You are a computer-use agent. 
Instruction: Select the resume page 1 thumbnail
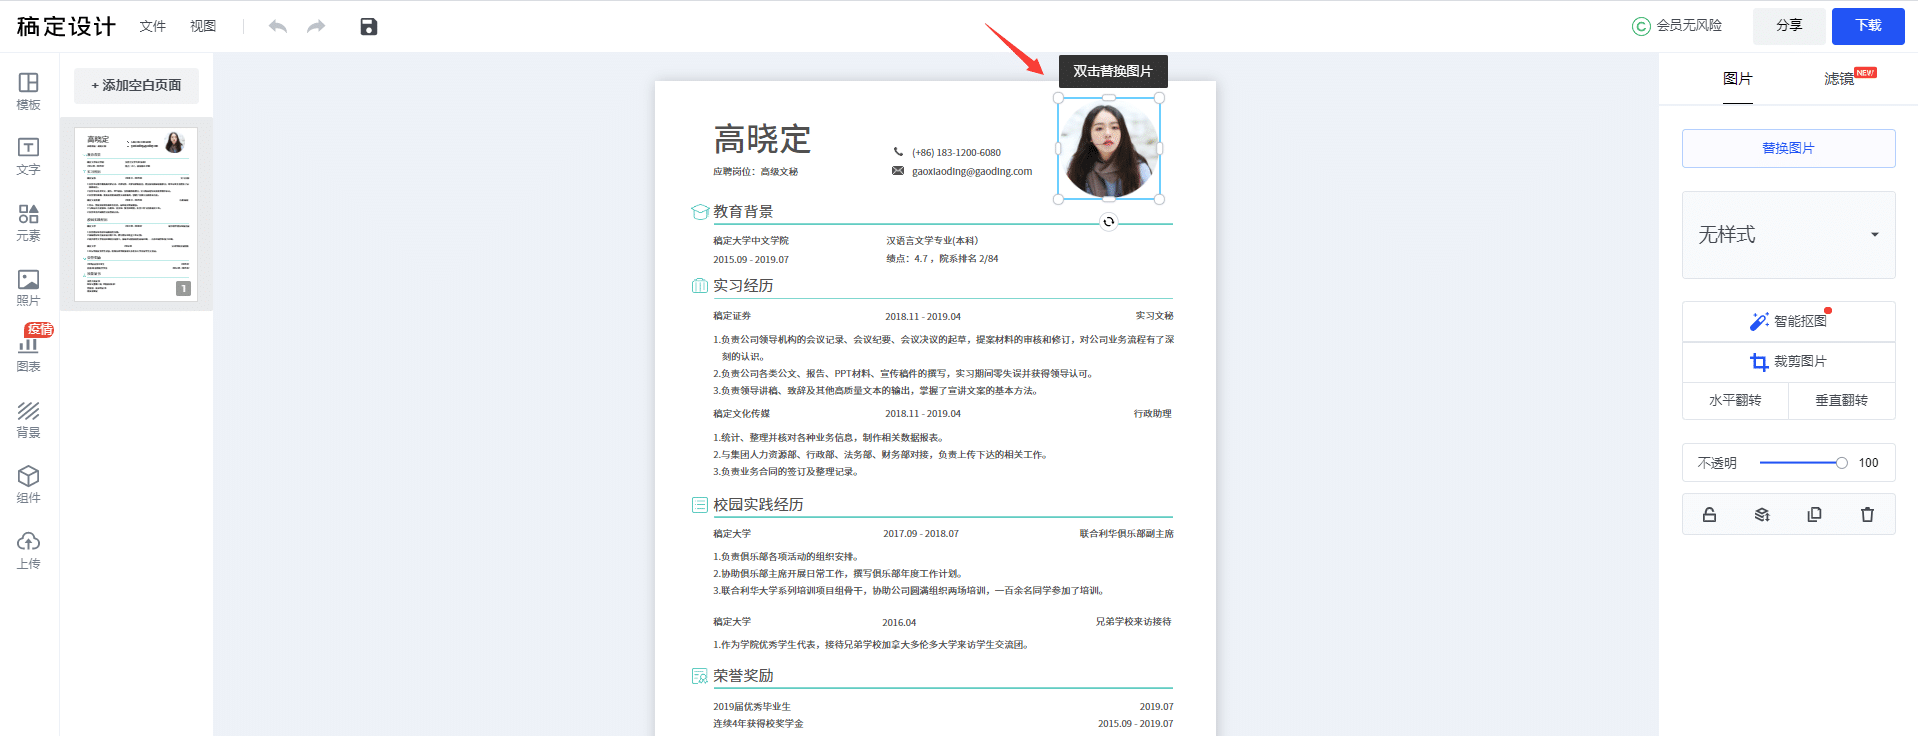136,214
